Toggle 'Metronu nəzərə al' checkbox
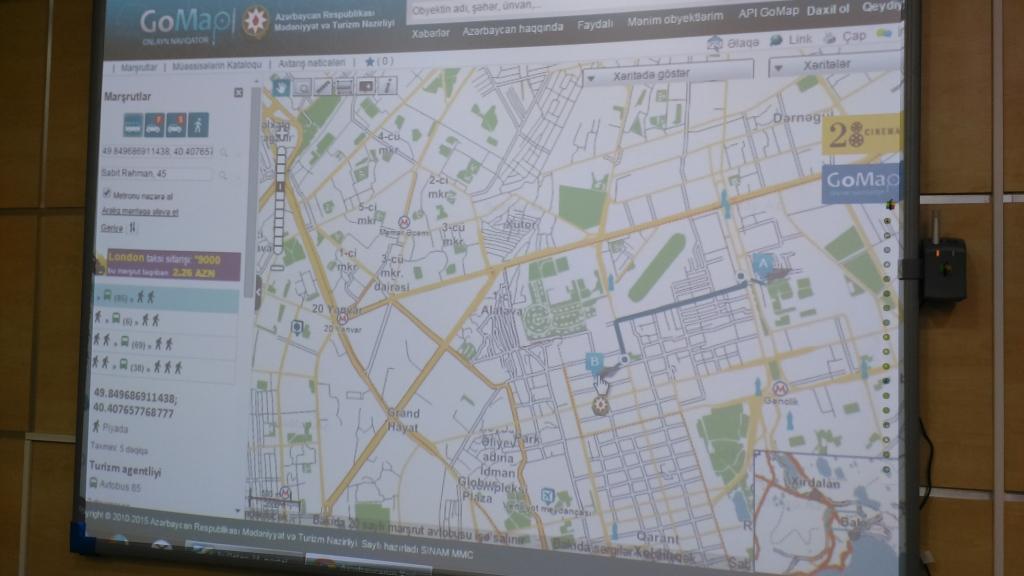Screen dimensions: 1024x576 coord(106,193)
